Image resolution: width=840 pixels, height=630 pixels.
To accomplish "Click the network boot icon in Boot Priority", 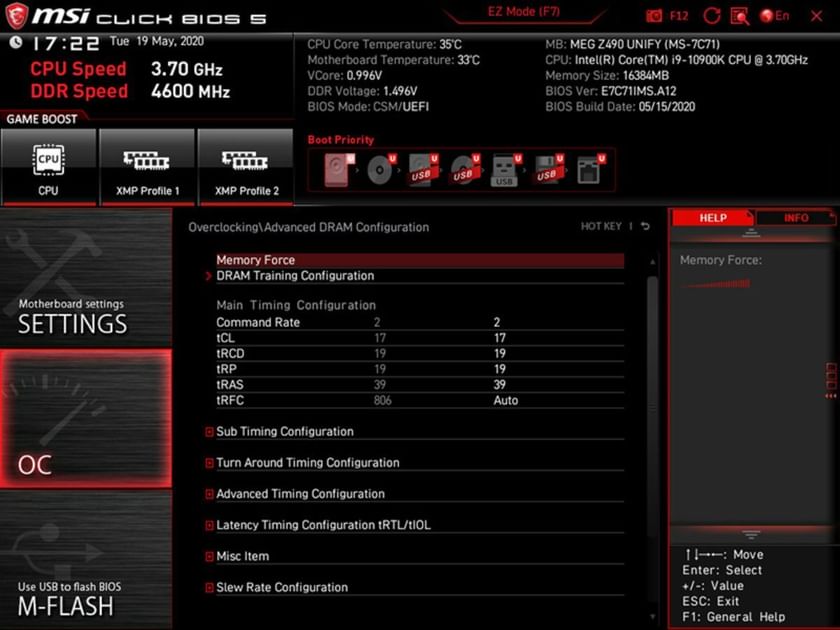I will coord(590,168).
